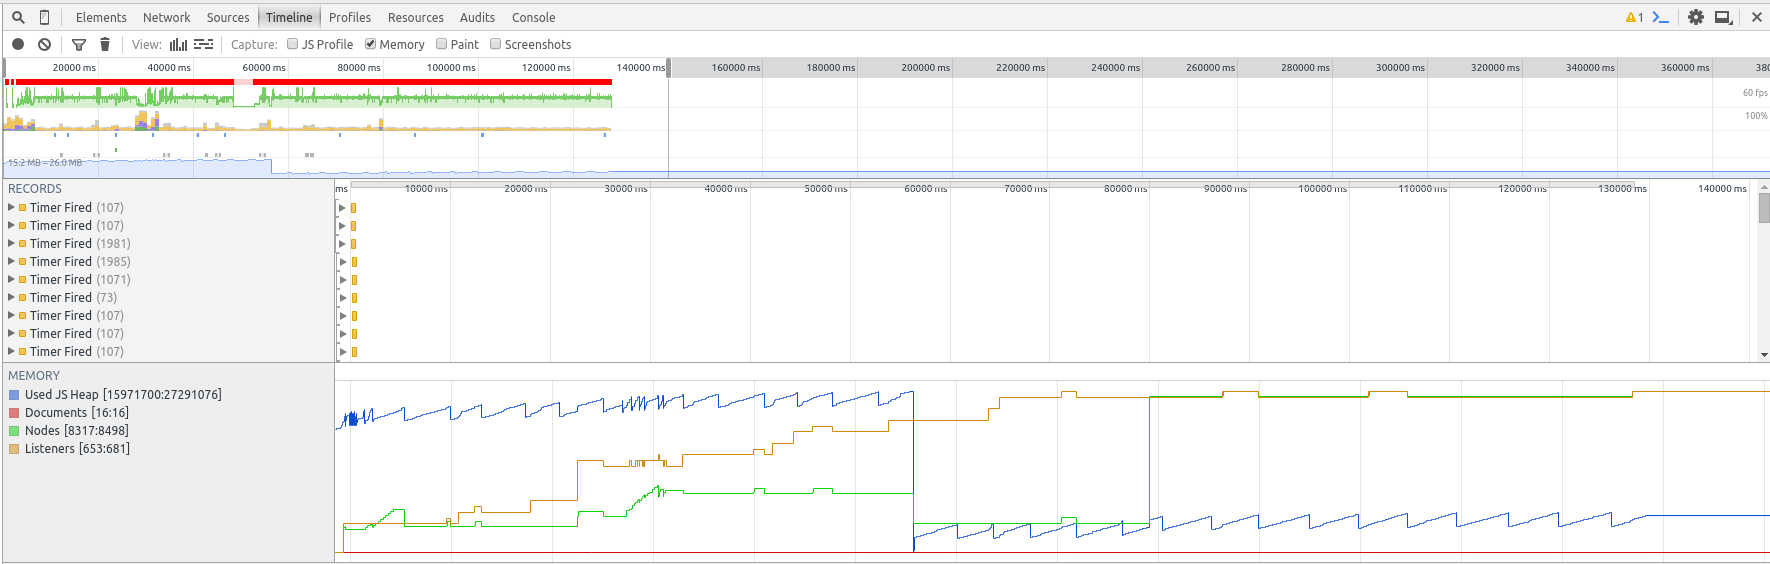Collect garbage with the trash icon
Screen dimensions: 1770x564
pos(105,44)
